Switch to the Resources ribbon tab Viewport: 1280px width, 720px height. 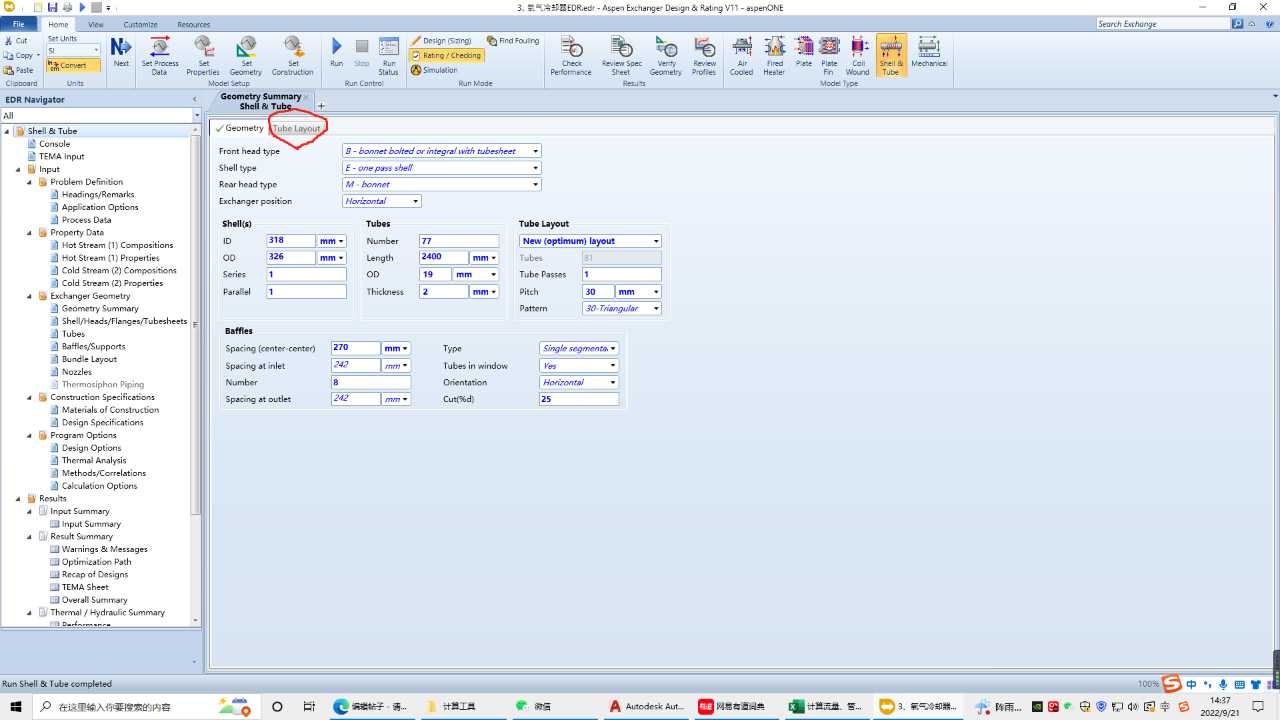[194, 24]
